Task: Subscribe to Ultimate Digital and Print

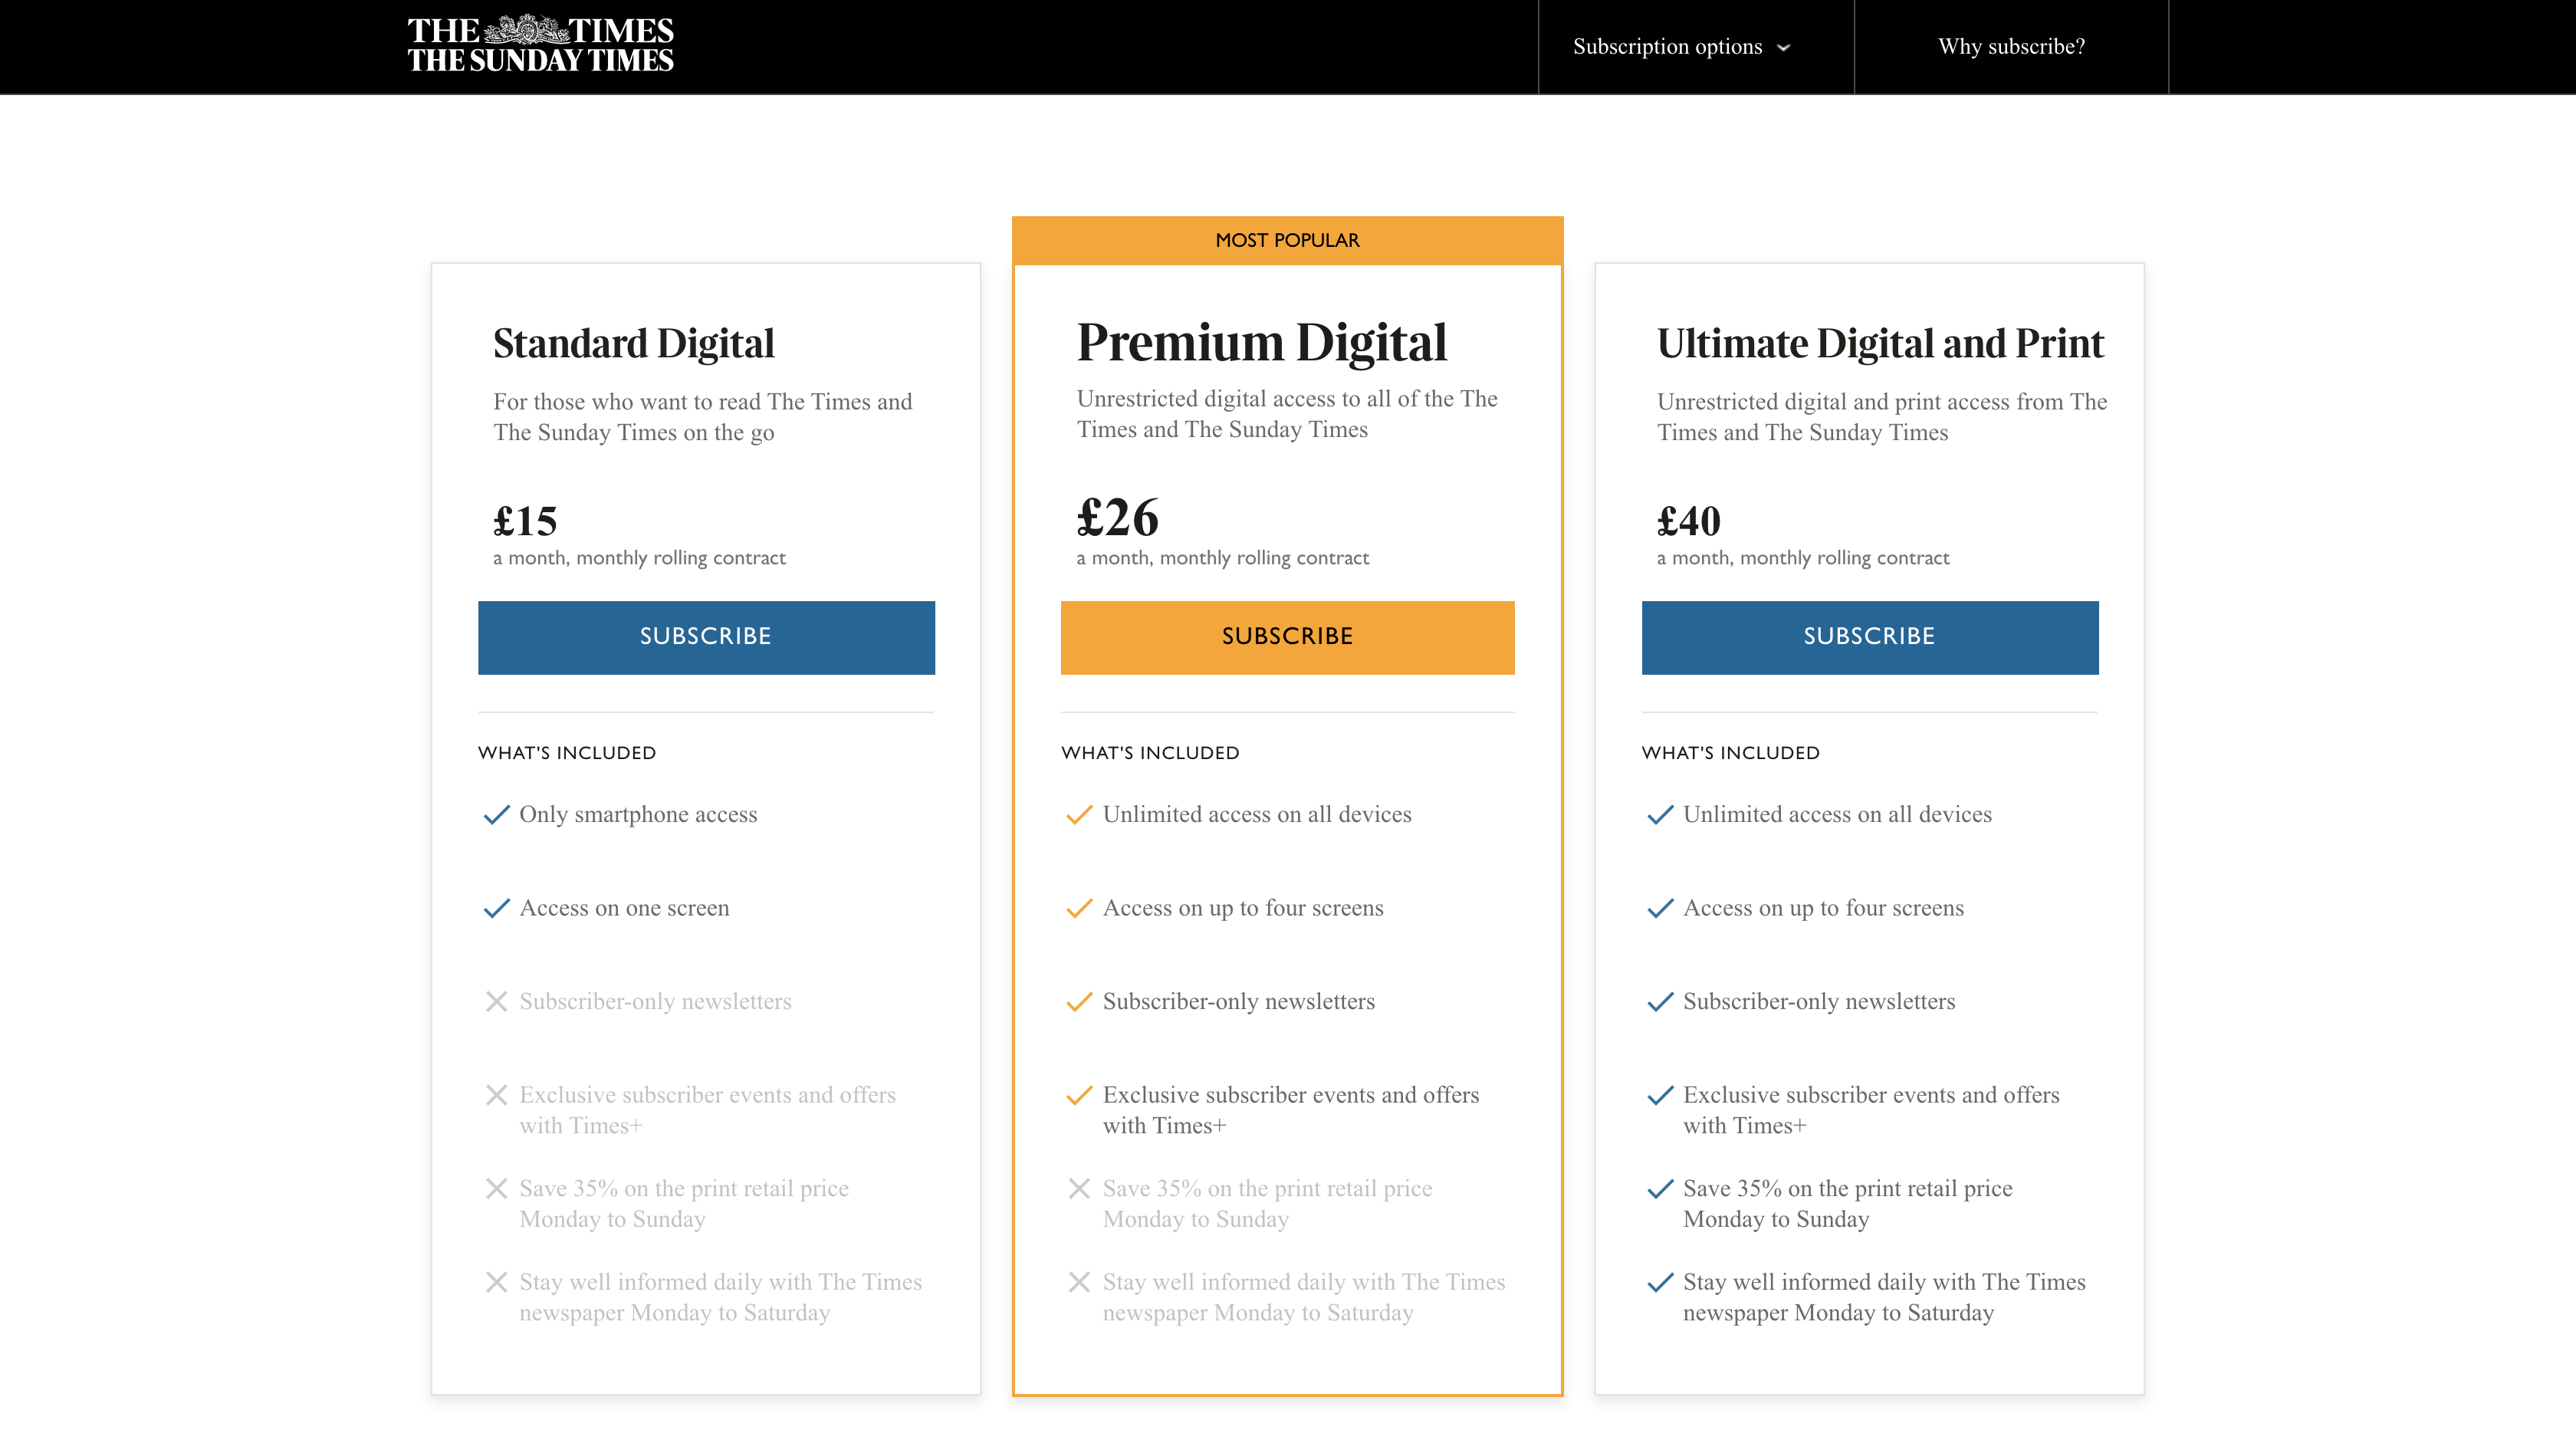Action: point(1869,637)
